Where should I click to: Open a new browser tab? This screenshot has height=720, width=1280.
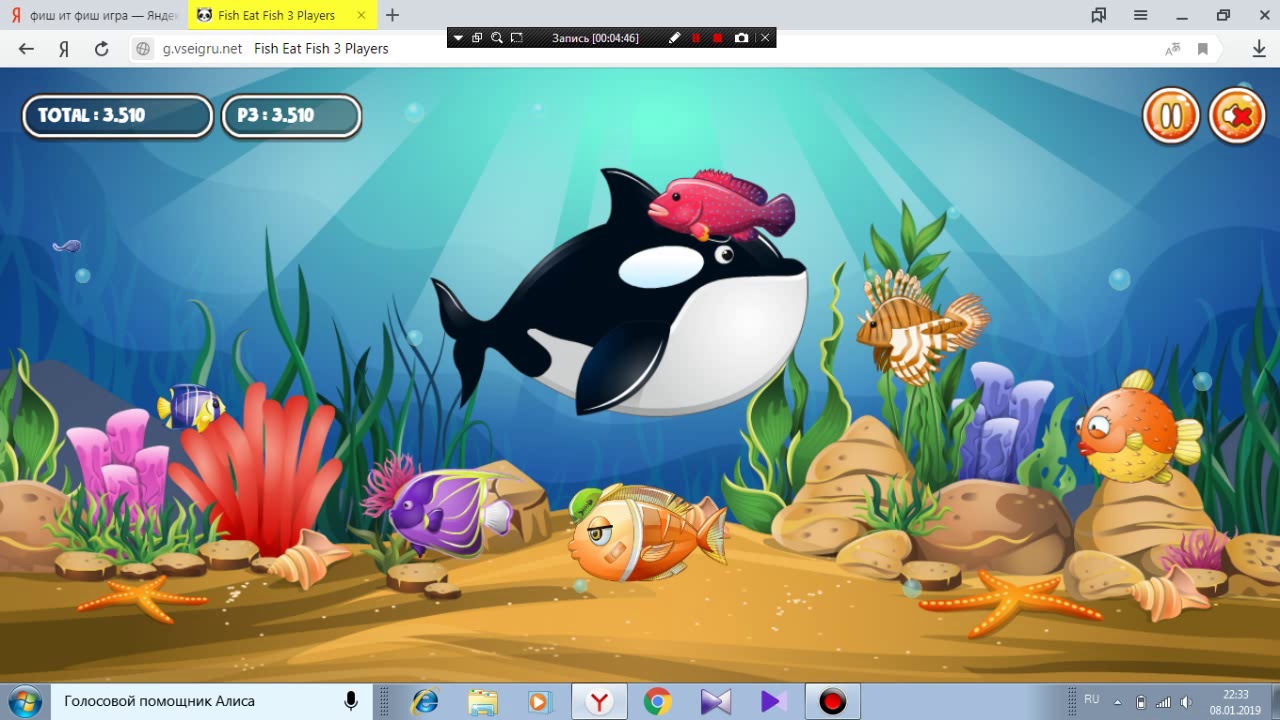pyautogui.click(x=392, y=15)
